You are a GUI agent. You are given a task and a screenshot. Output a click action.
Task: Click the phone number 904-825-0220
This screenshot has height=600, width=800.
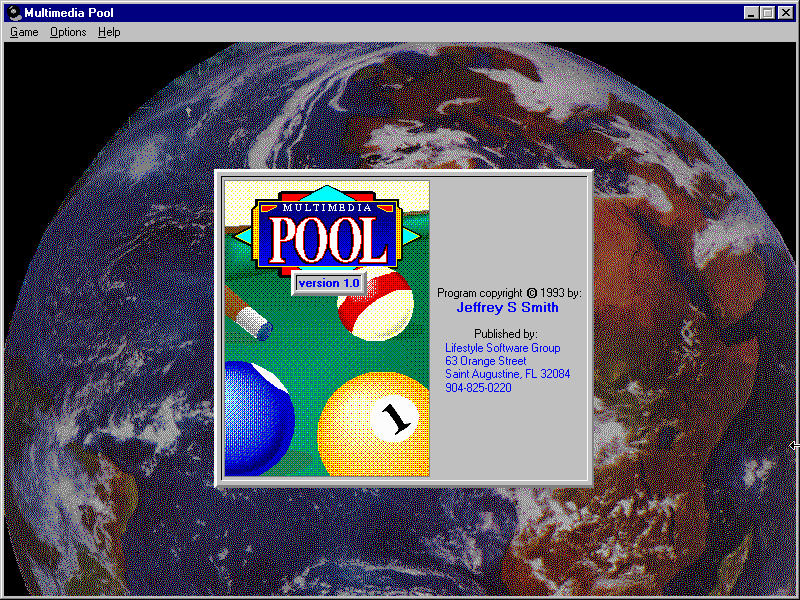[478, 388]
